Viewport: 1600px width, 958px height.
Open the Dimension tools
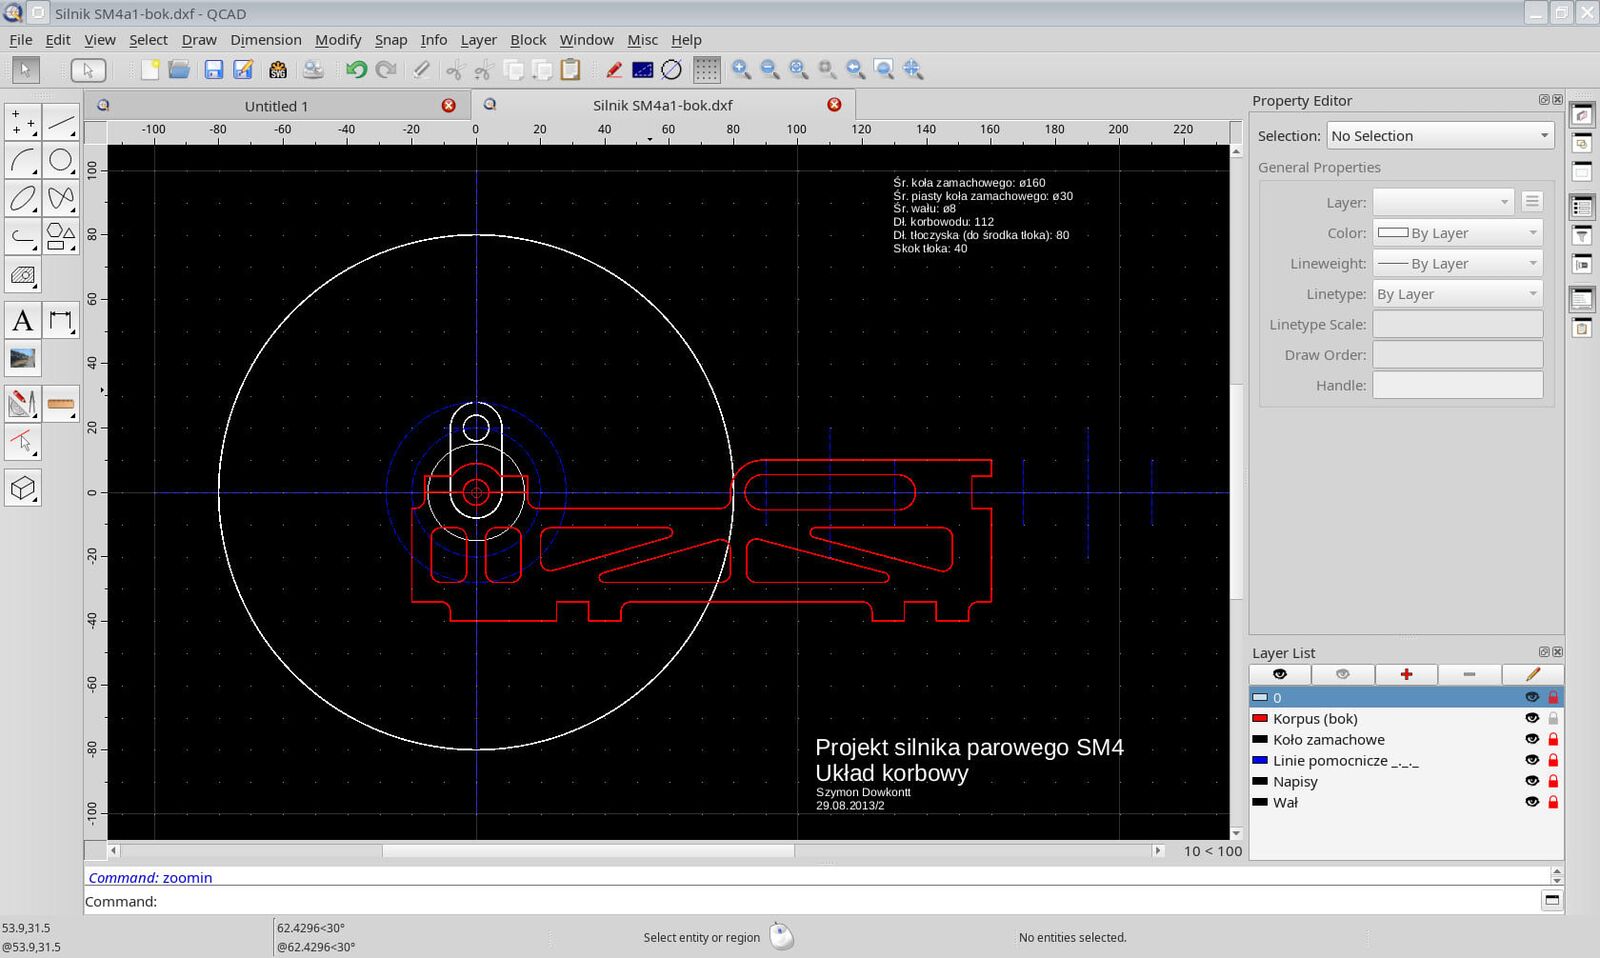(x=61, y=321)
